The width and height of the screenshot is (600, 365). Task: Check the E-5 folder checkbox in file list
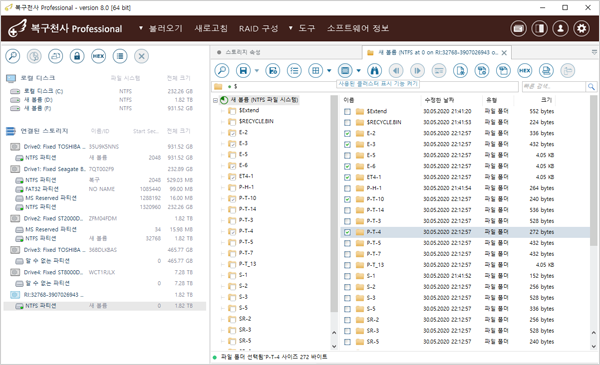click(347, 155)
